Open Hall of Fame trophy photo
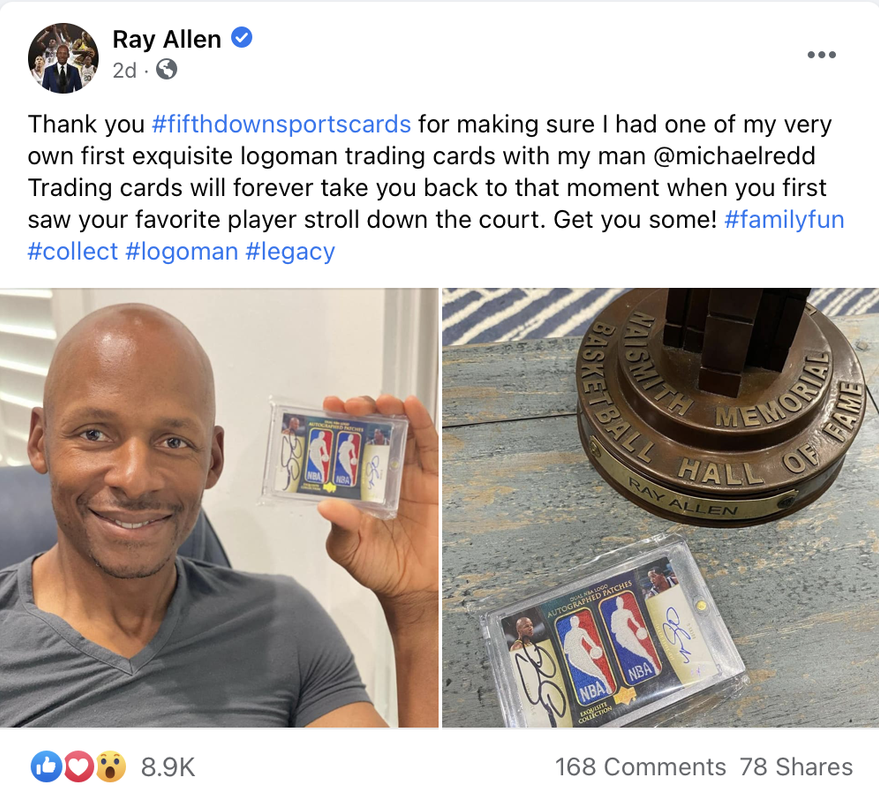 660,508
